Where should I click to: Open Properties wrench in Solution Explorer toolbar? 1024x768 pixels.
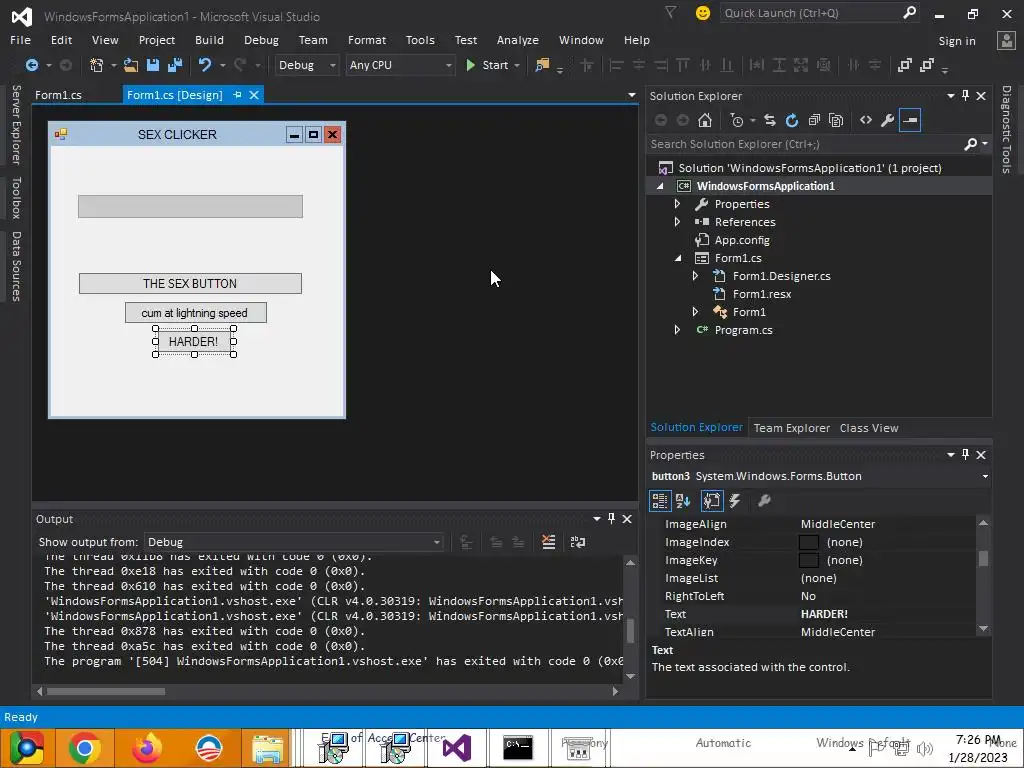(888, 120)
